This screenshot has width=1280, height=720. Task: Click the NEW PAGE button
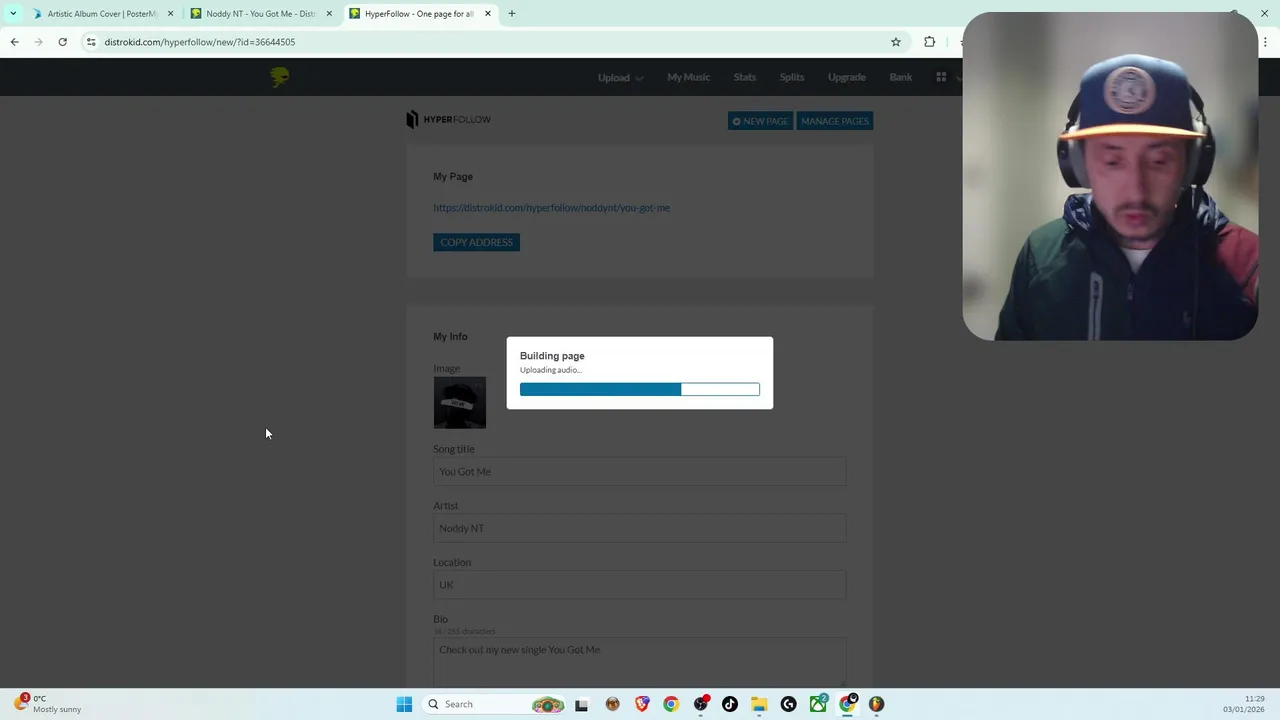(760, 121)
